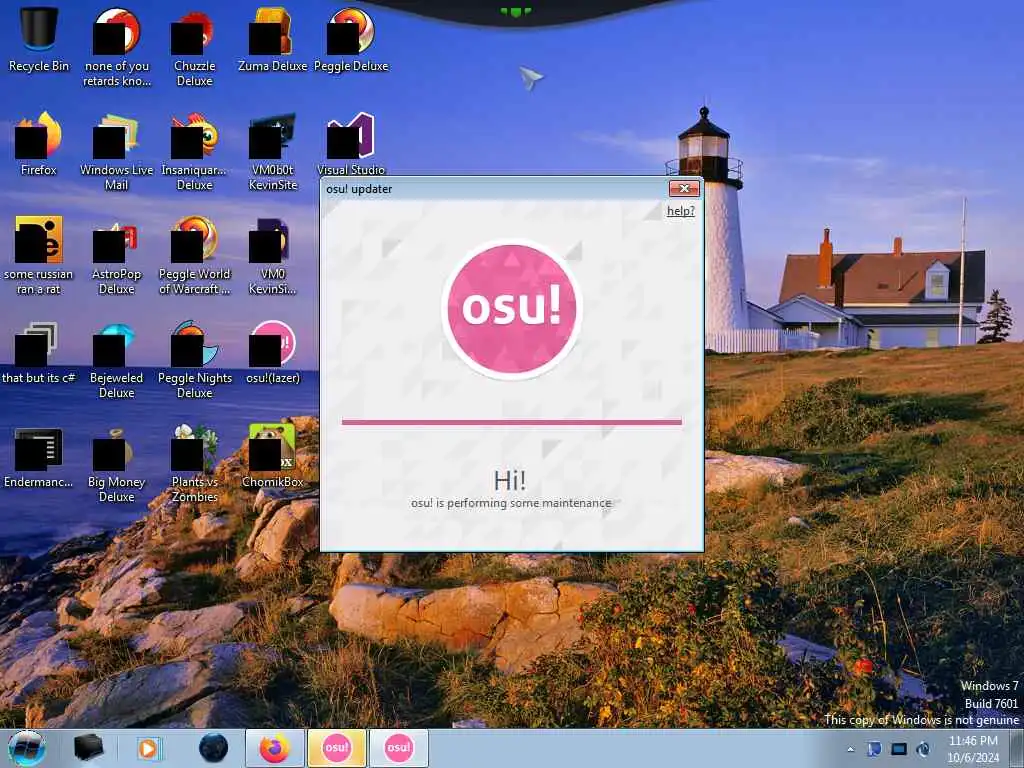
Task: Select the Chuzzle Deluxe desktop shortcut
Action: (x=195, y=47)
